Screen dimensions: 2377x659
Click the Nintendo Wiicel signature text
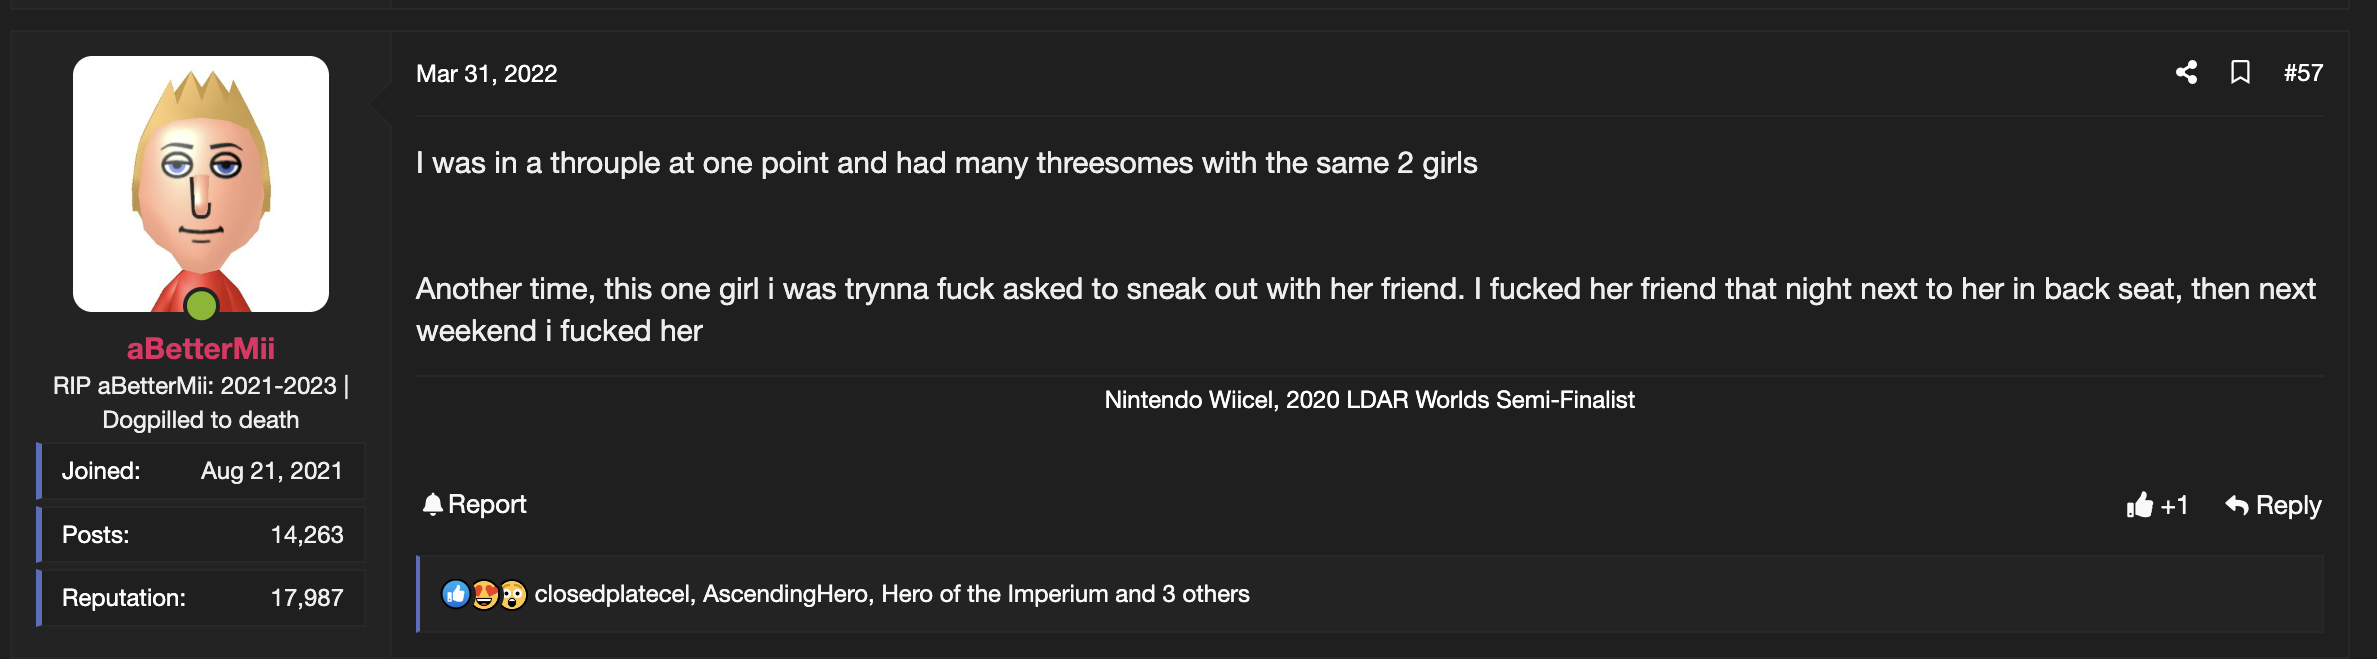point(1369,400)
